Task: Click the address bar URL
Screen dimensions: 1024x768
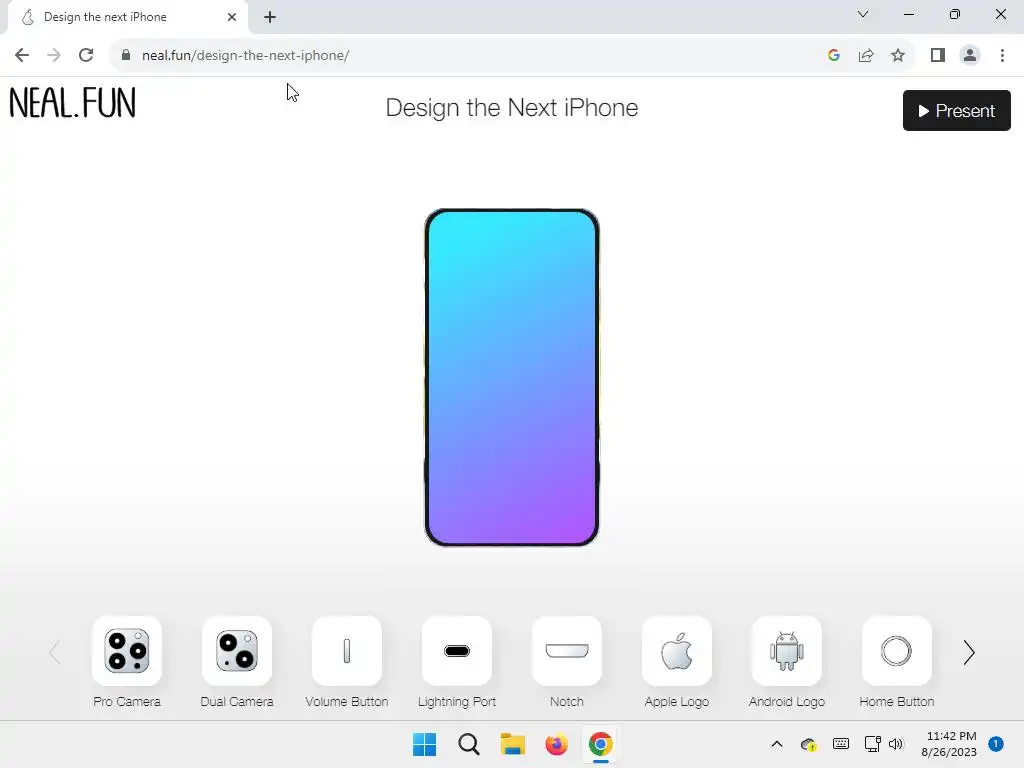Action: pyautogui.click(x=246, y=56)
